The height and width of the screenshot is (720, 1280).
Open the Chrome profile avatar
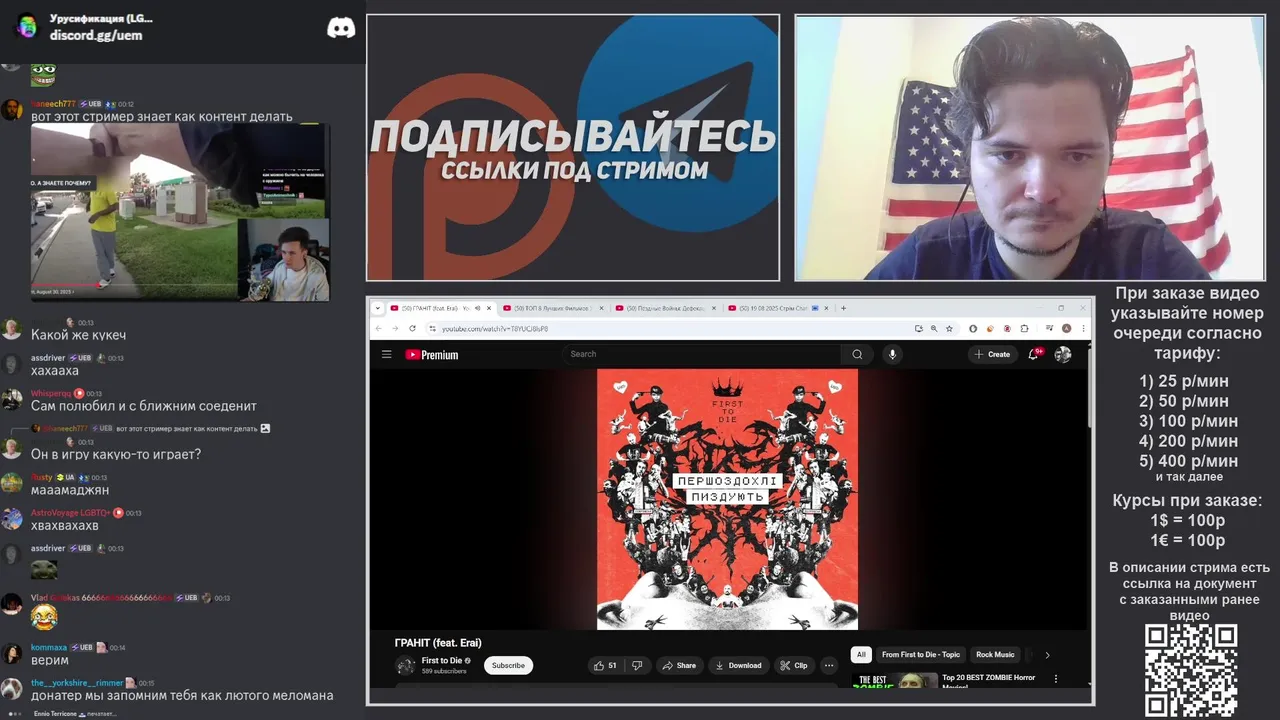point(1067,328)
